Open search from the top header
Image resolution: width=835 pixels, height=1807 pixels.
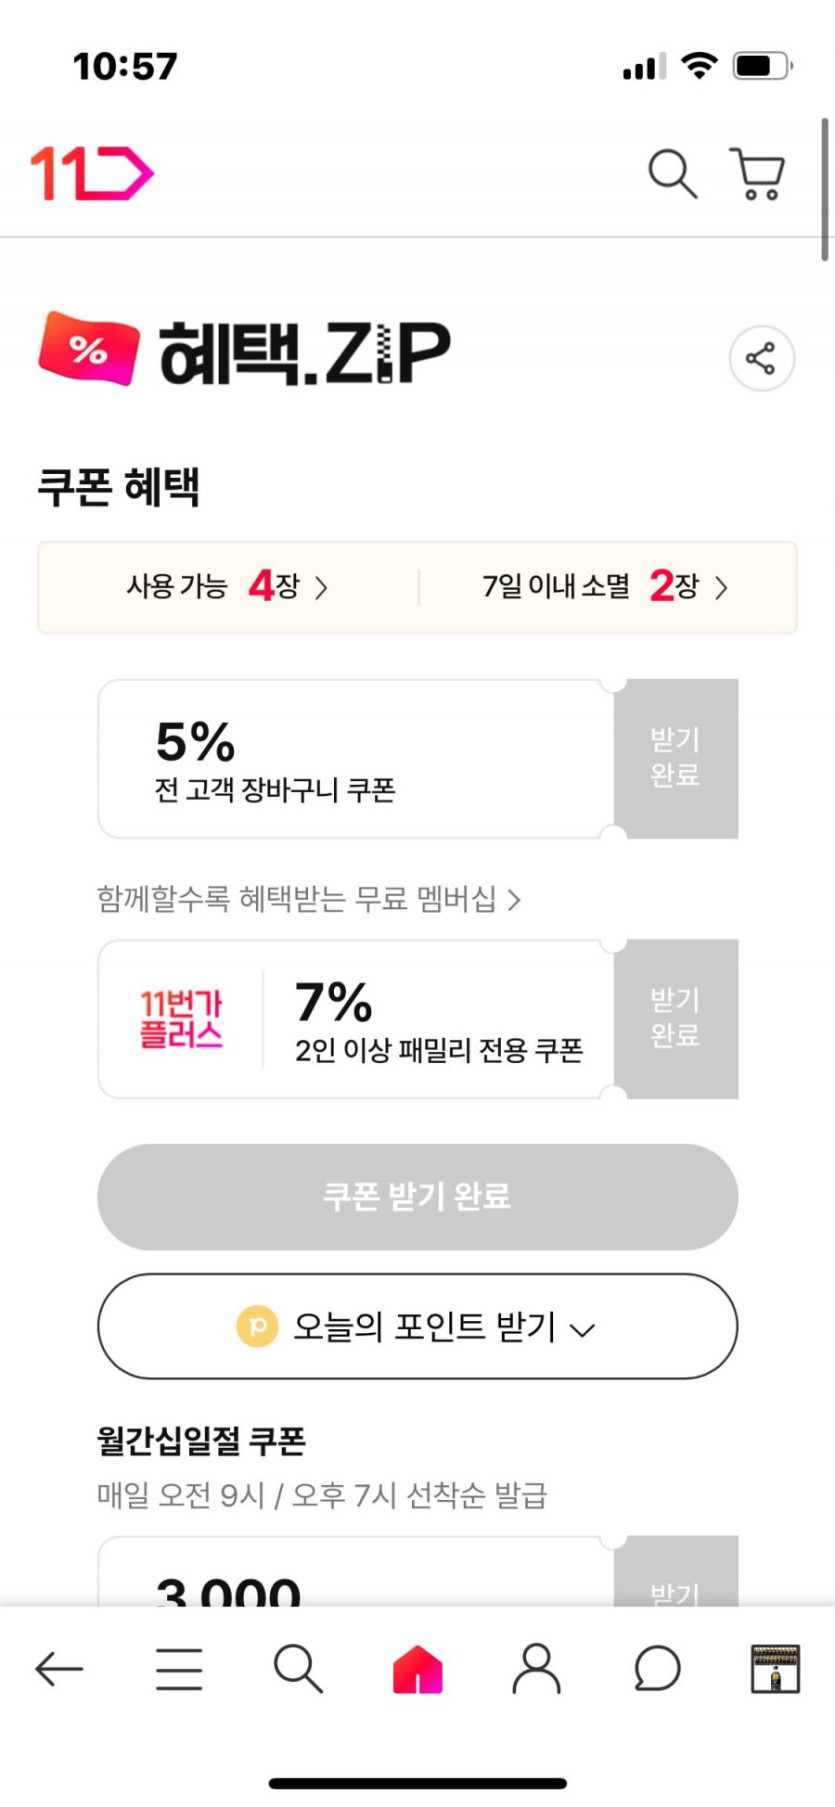[x=672, y=174]
